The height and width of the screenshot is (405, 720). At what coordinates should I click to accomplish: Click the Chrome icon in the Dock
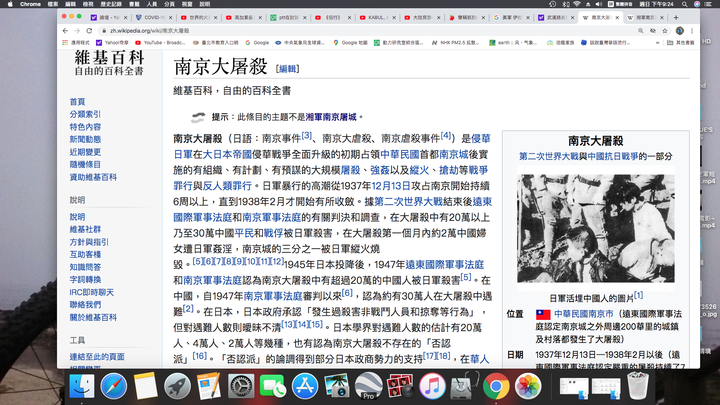[x=496, y=386]
